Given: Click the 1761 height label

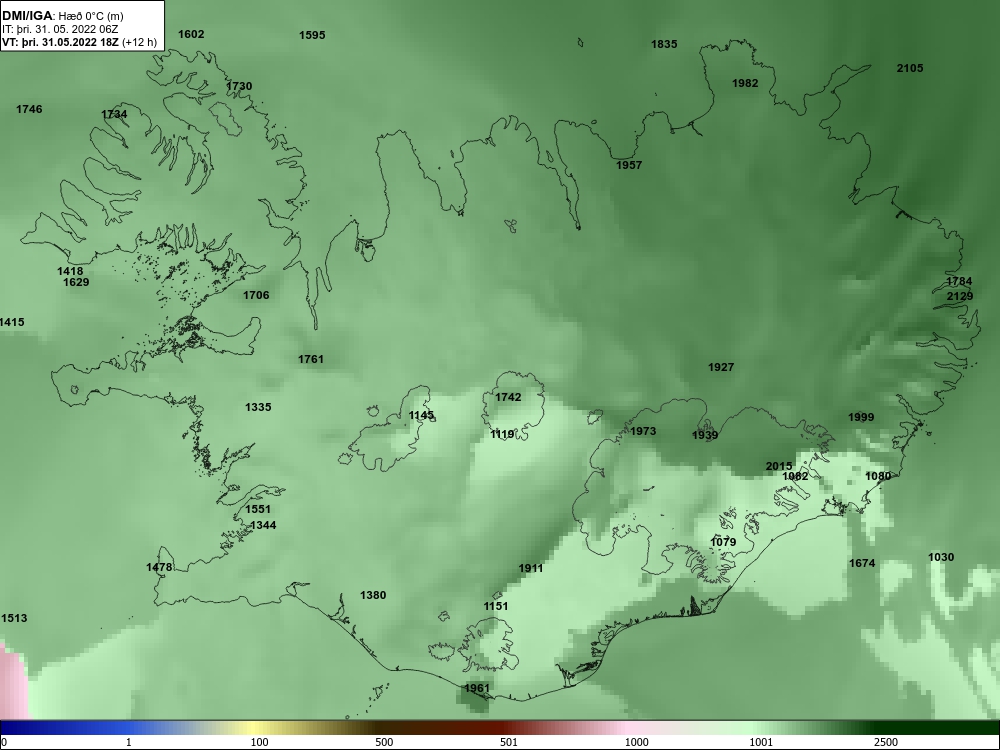Looking at the screenshot, I should [311, 359].
